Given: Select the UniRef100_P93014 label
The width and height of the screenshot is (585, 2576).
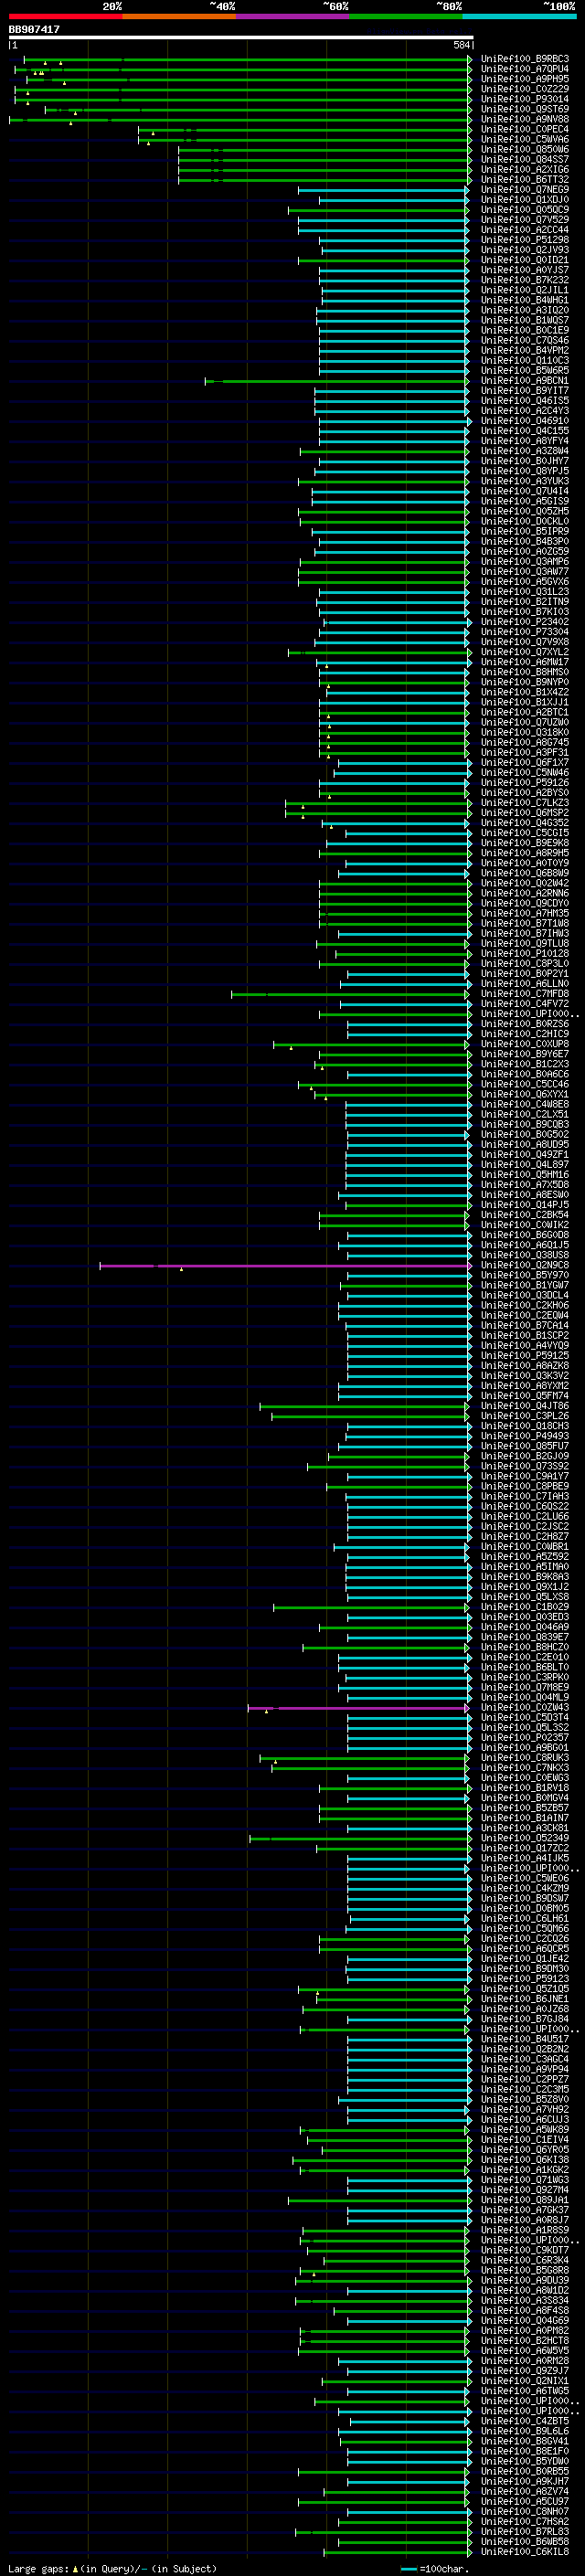Looking at the screenshot, I should click(525, 99).
